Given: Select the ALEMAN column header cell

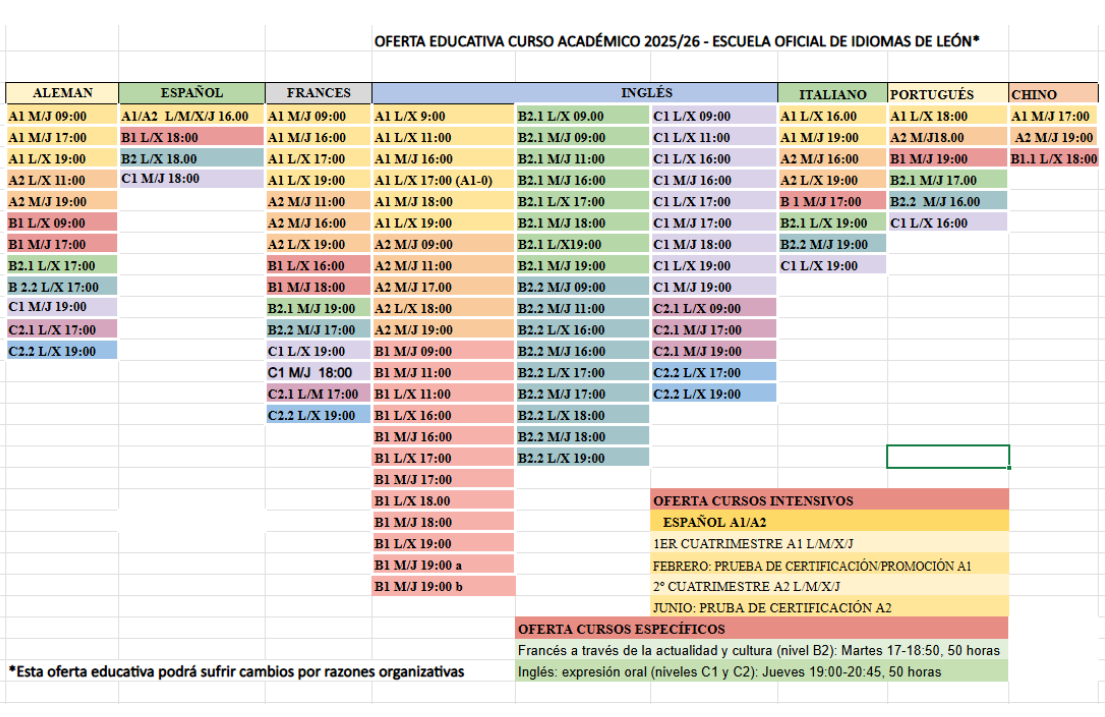Looking at the screenshot, I should click(x=62, y=93).
